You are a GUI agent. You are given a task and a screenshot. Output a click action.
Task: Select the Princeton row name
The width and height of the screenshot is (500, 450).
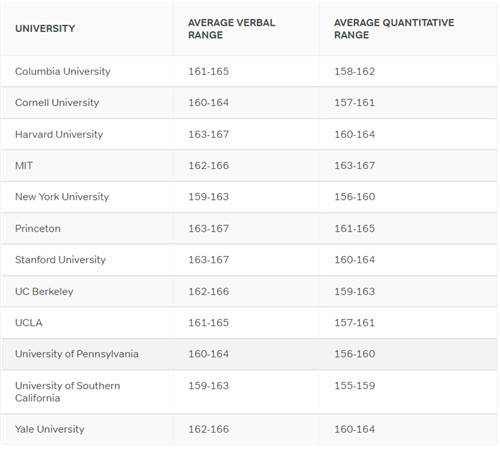(38, 229)
